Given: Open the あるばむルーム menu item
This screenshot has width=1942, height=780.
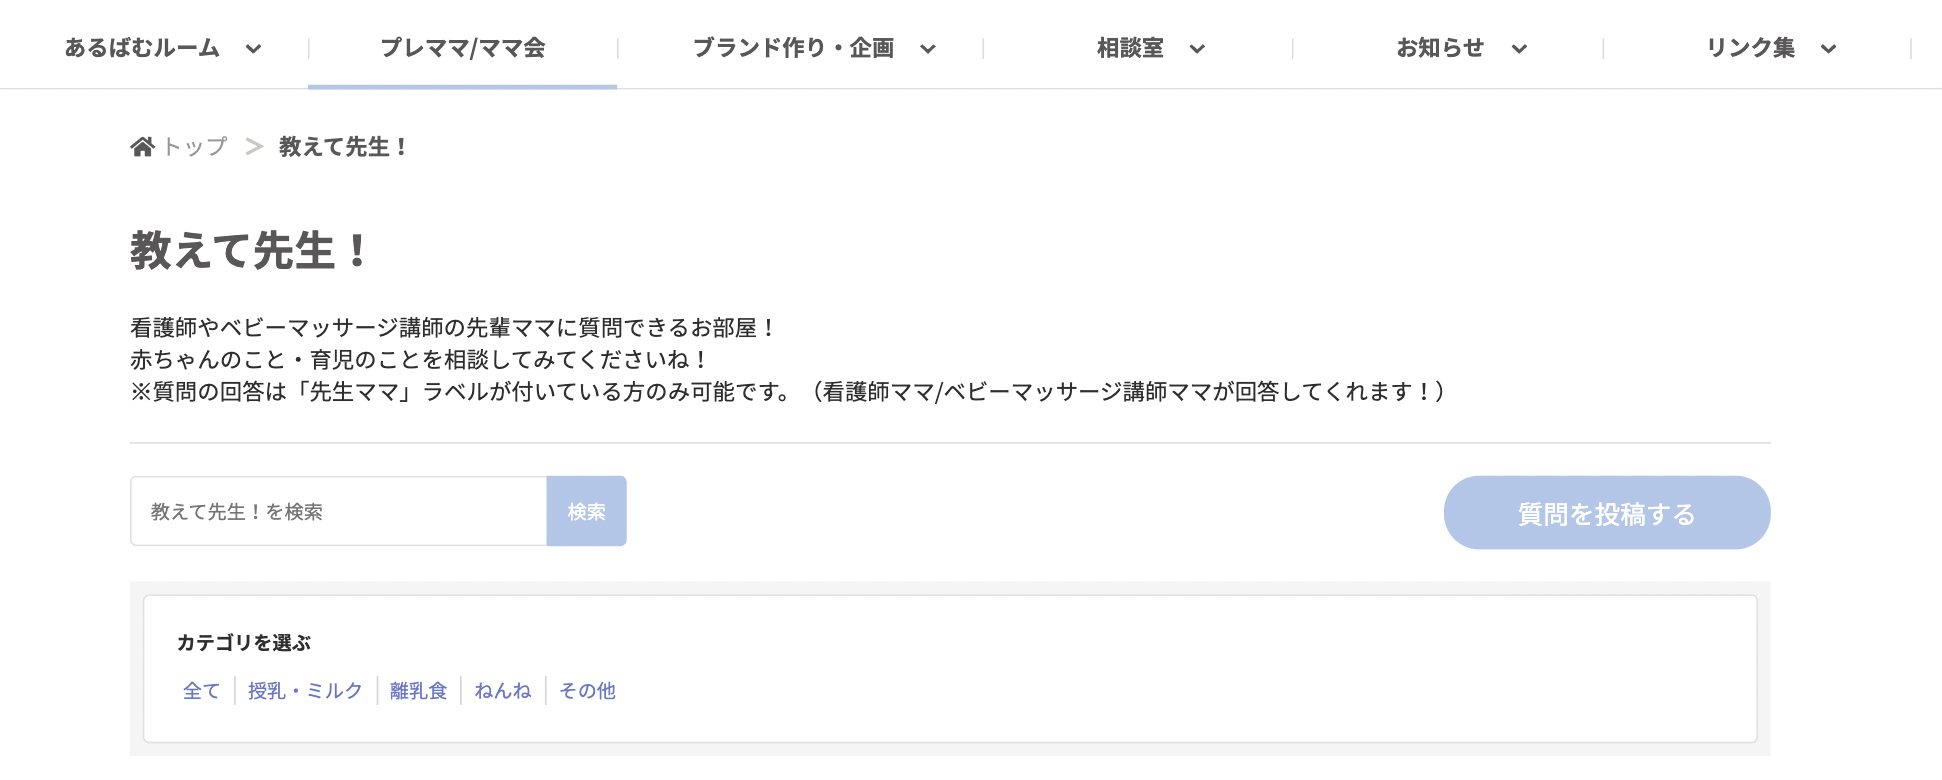Looking at the screenshot, I should click(x=142, y=48).
